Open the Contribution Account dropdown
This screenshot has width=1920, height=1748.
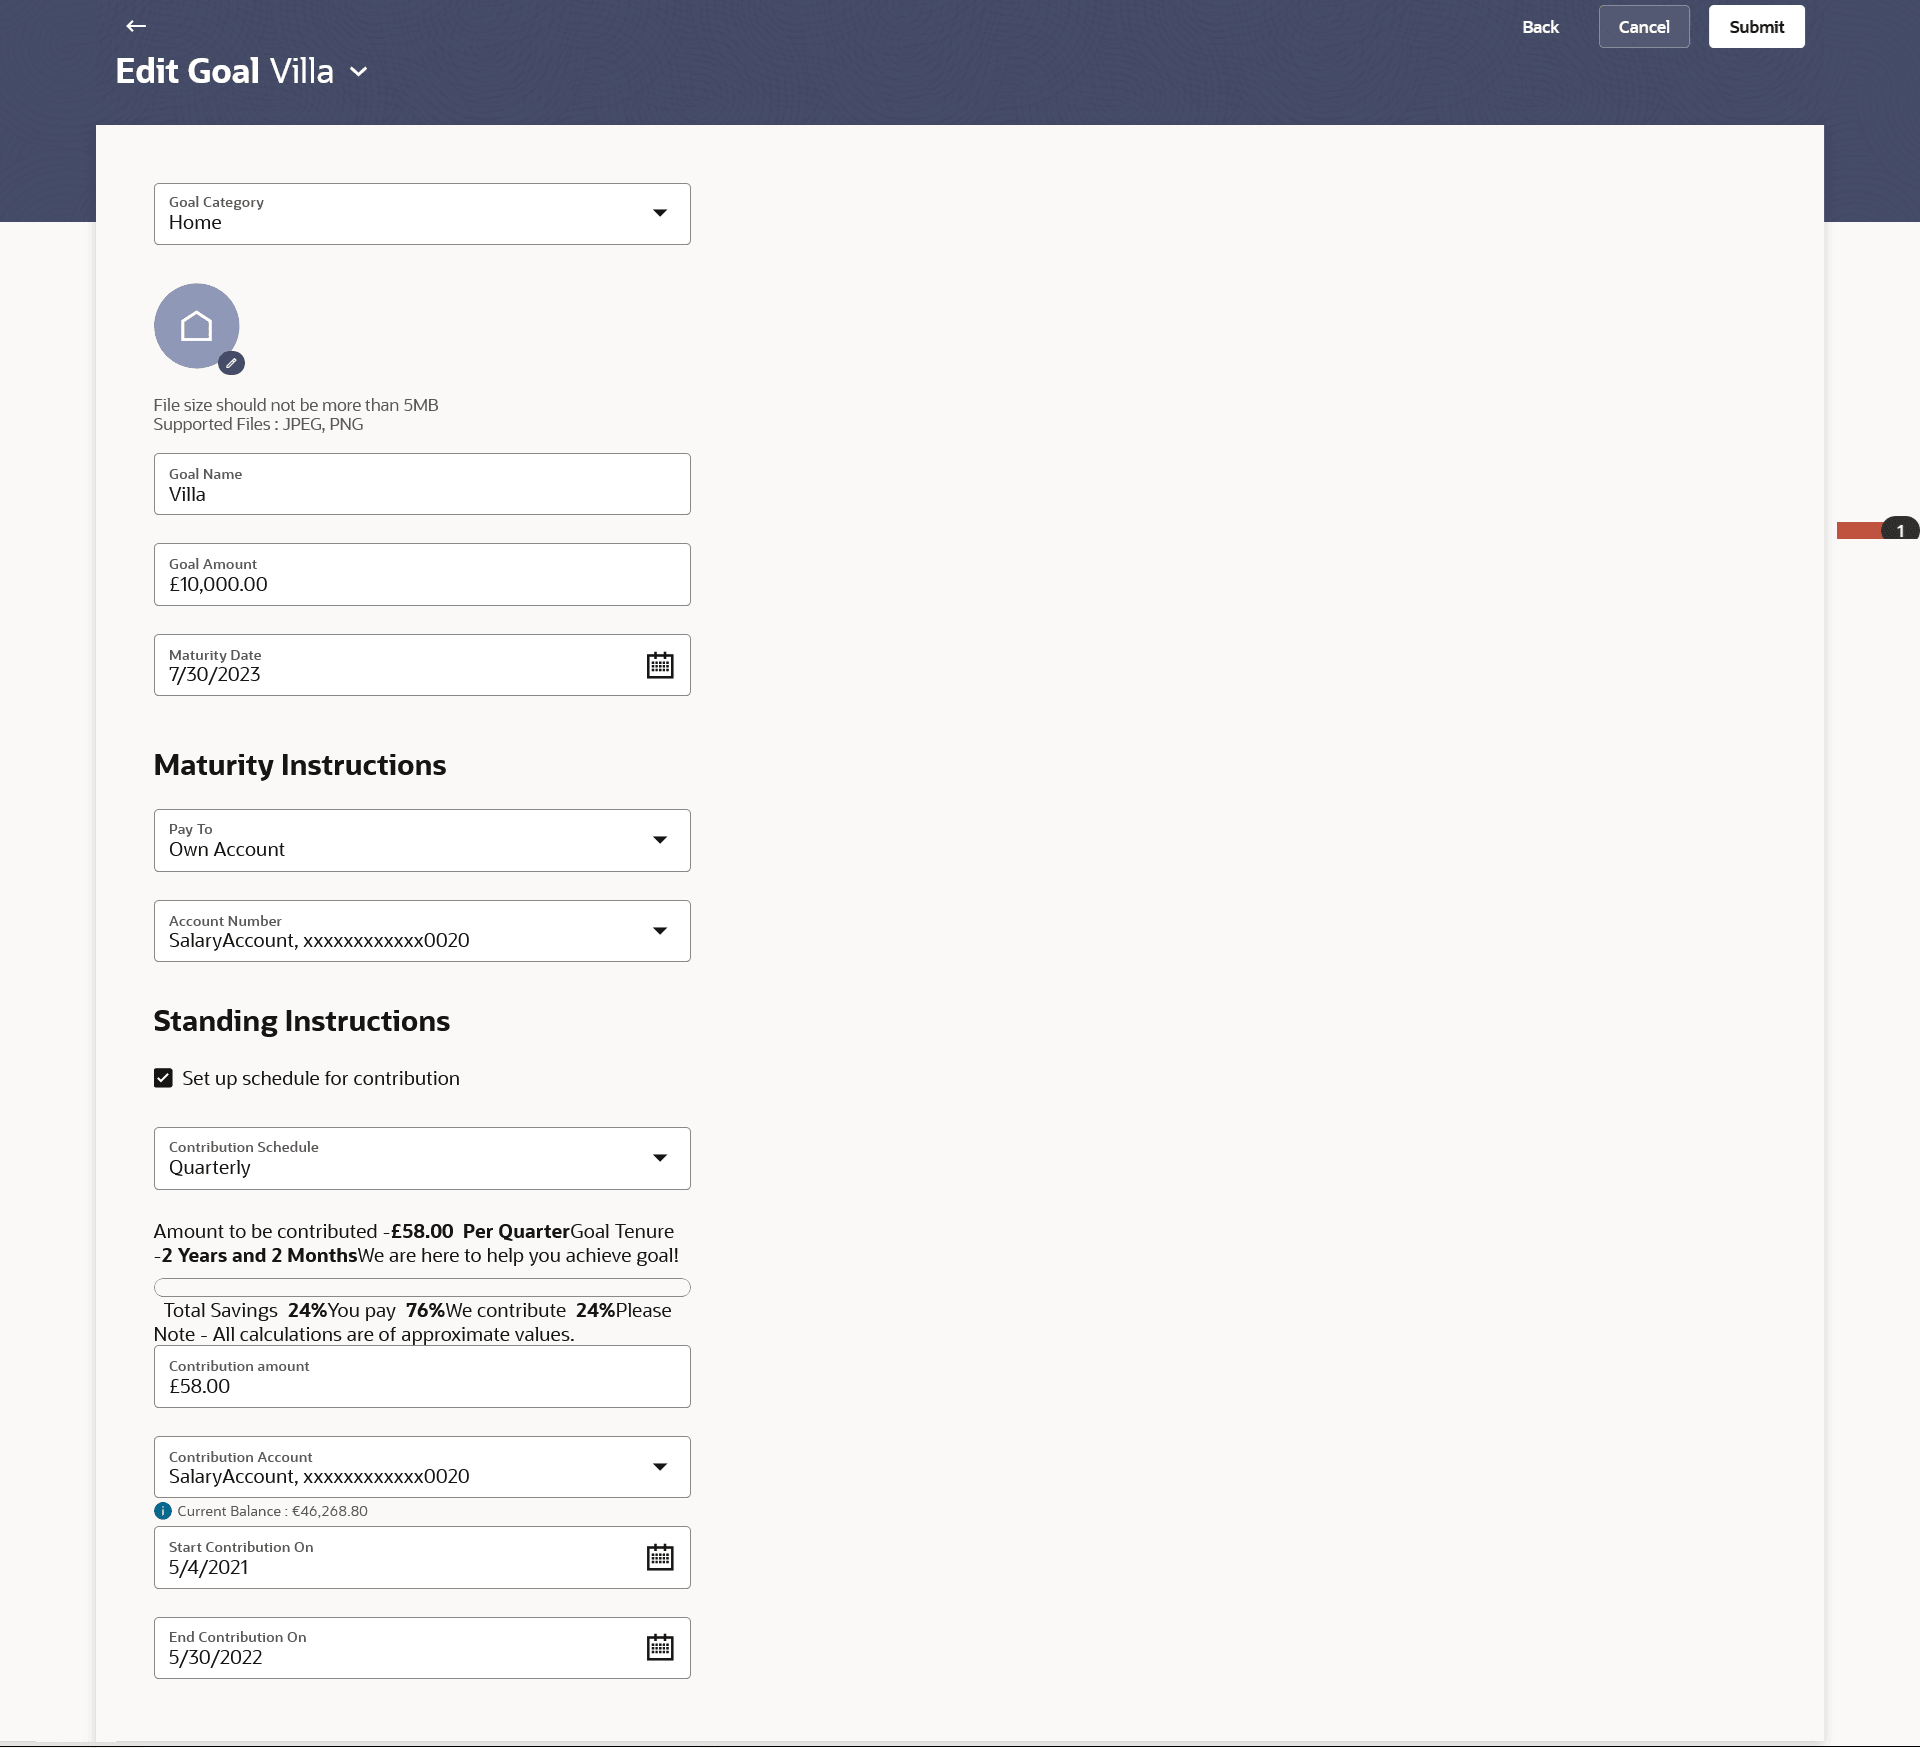[659, 1467]
